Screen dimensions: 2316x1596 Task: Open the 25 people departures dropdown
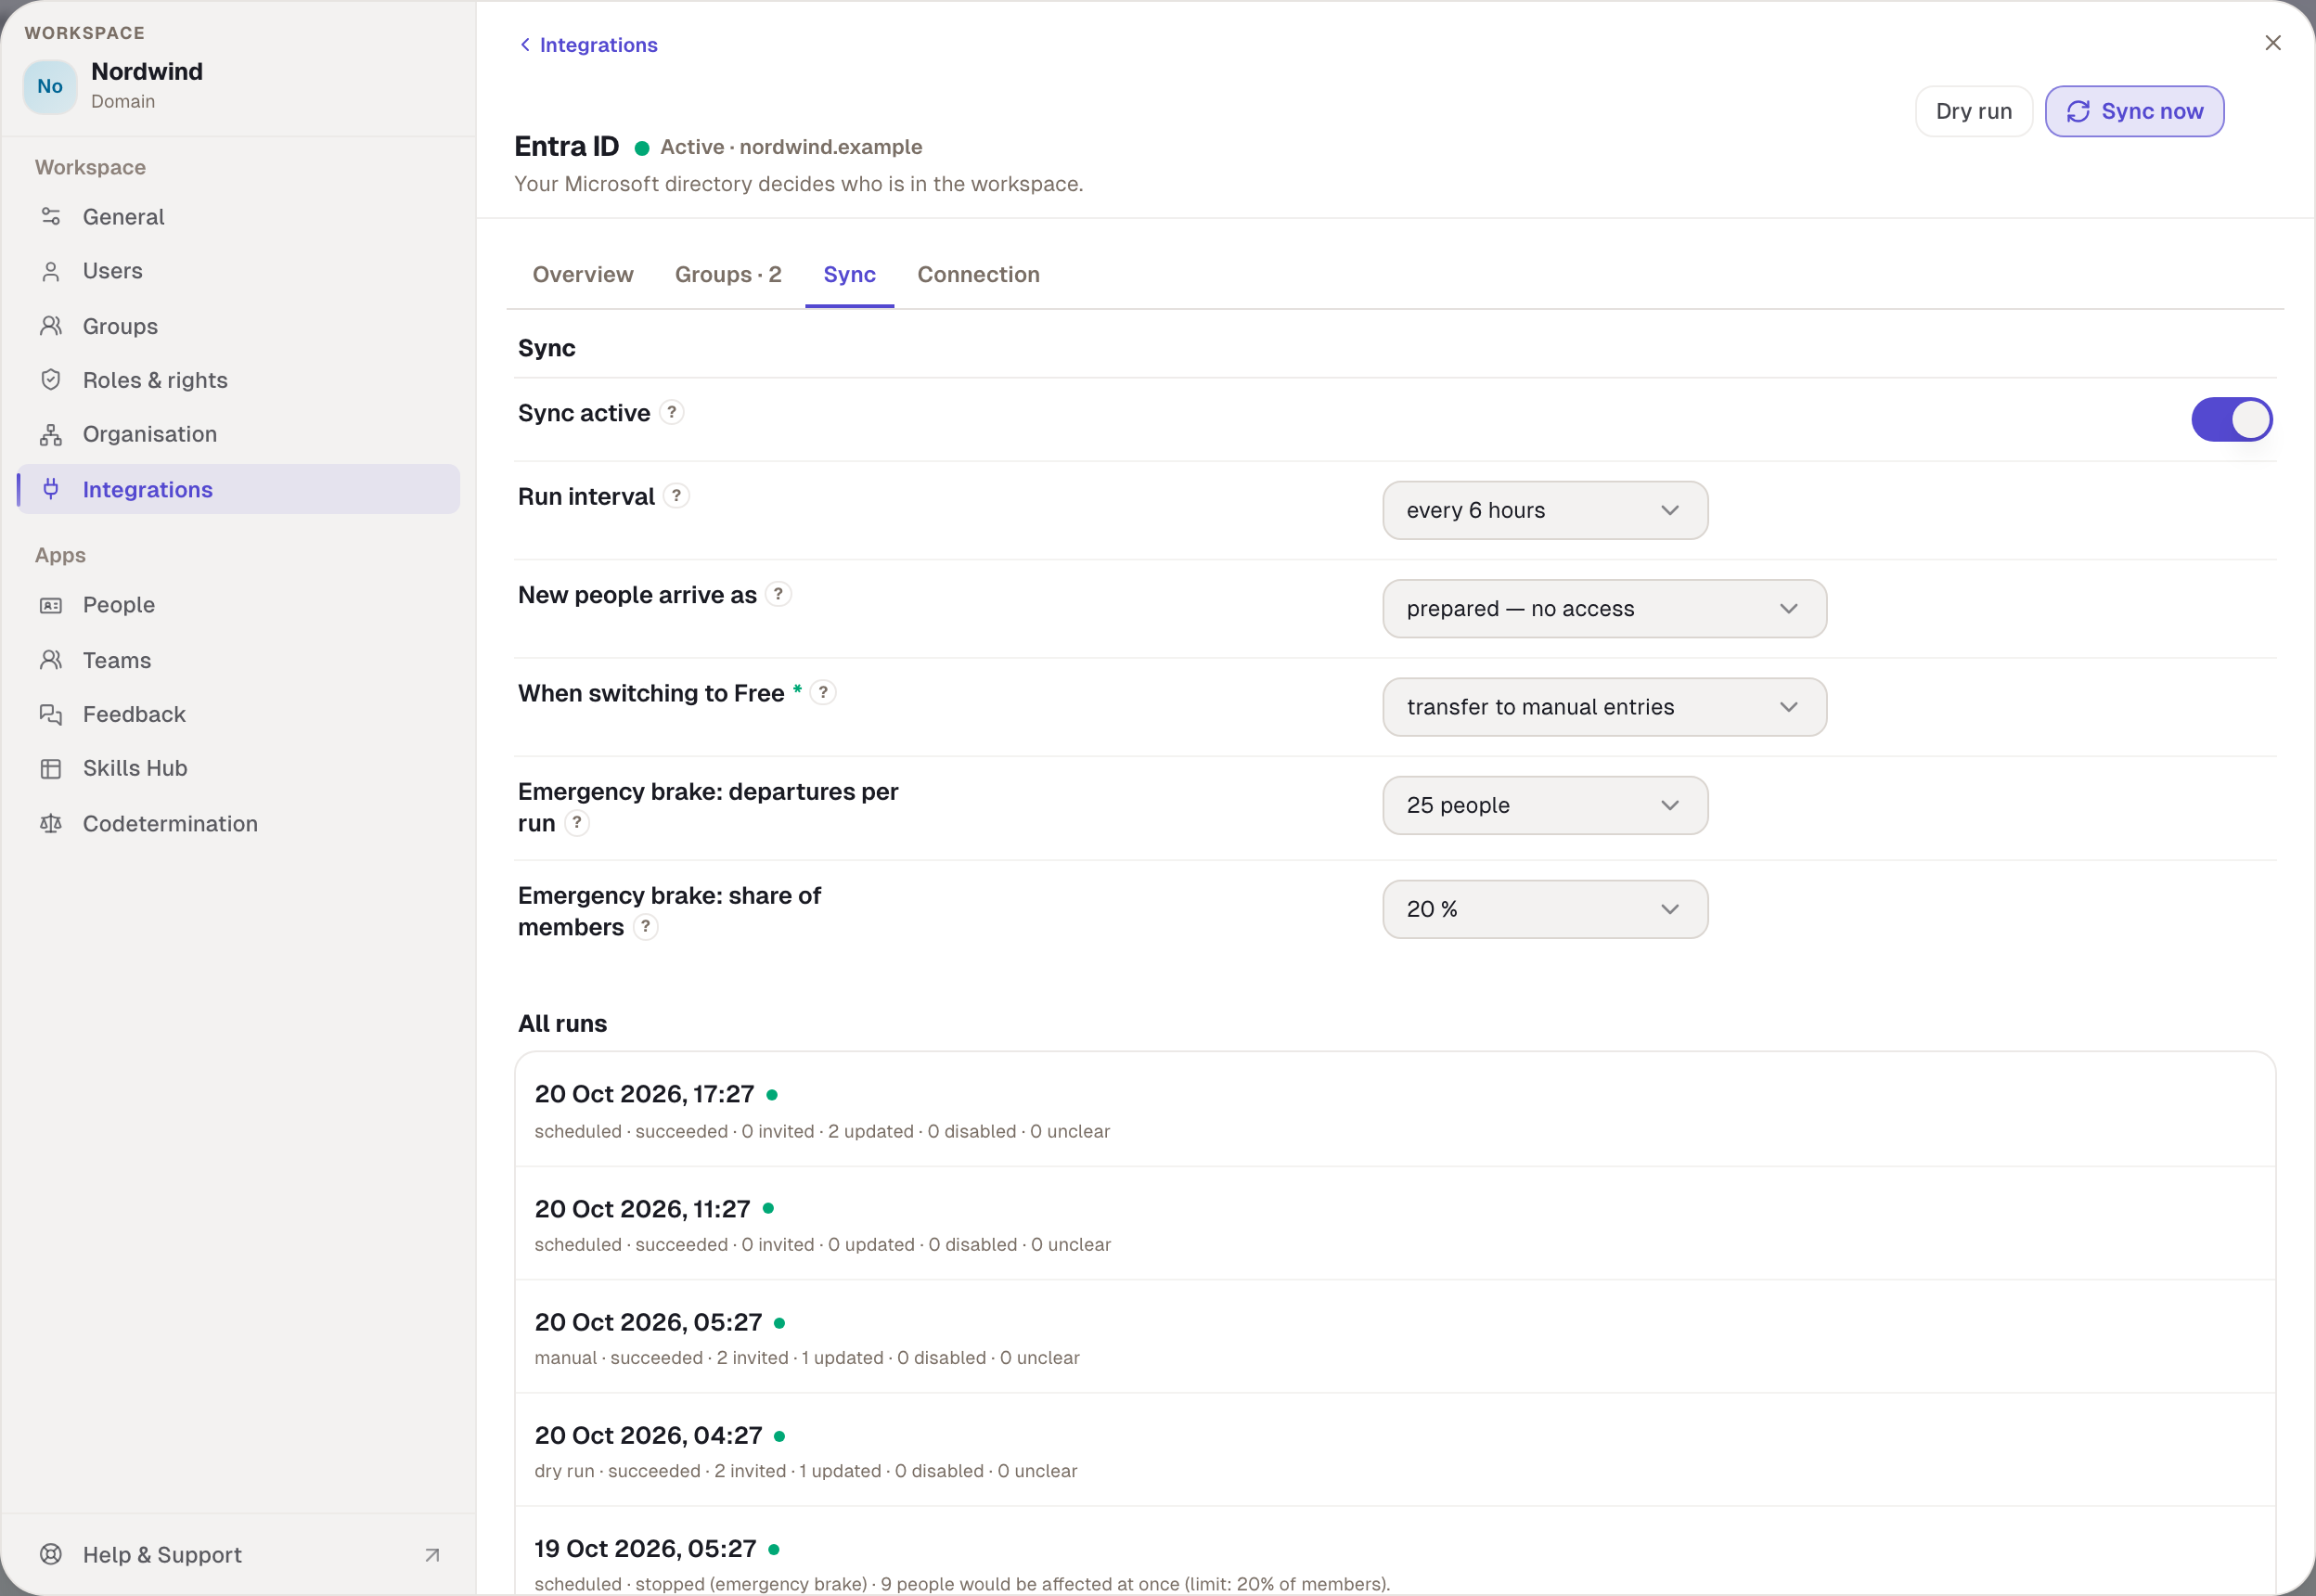click(1545, 805)
